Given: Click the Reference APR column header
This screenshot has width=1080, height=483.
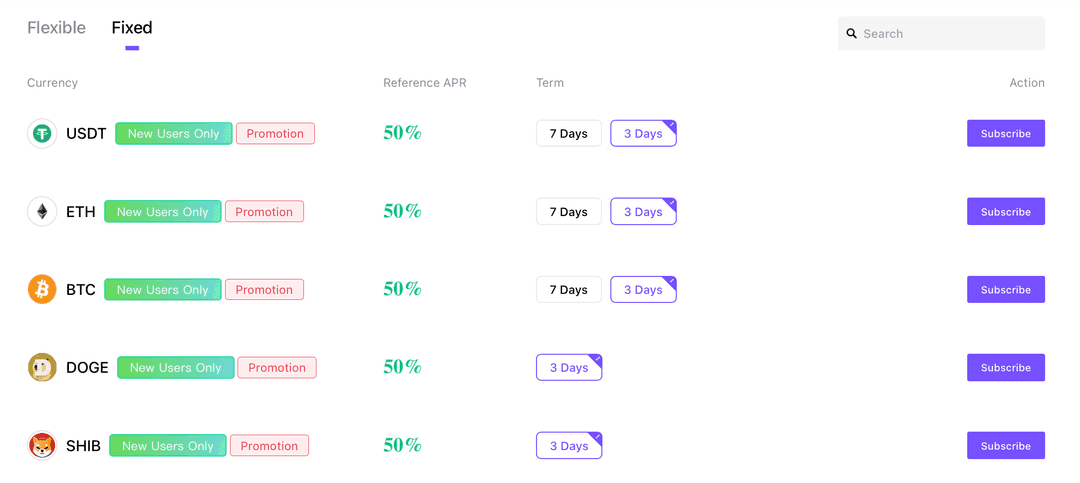Looking at the screenshot, I should tap(424, 83).
